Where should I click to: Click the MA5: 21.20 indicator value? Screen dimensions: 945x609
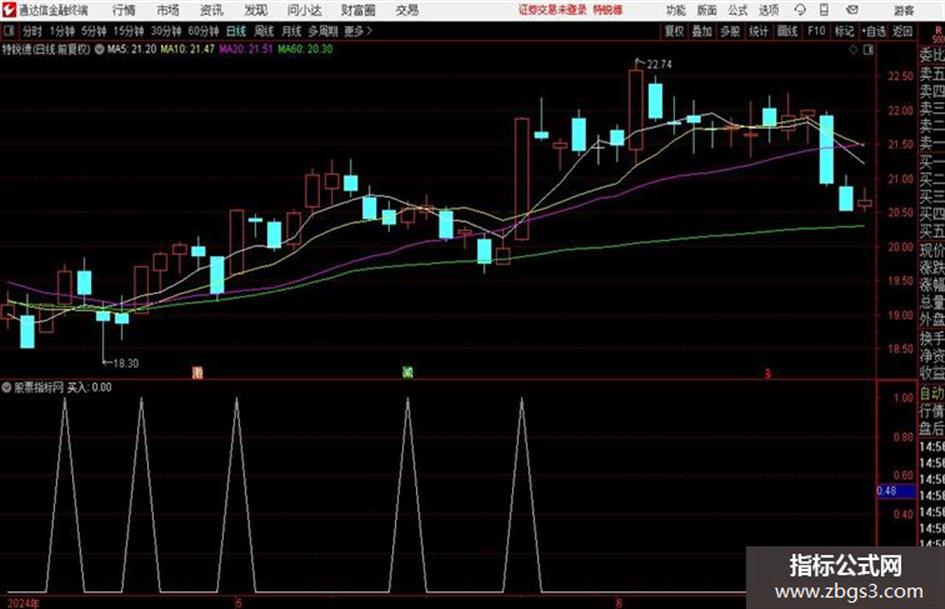(131, 49)
